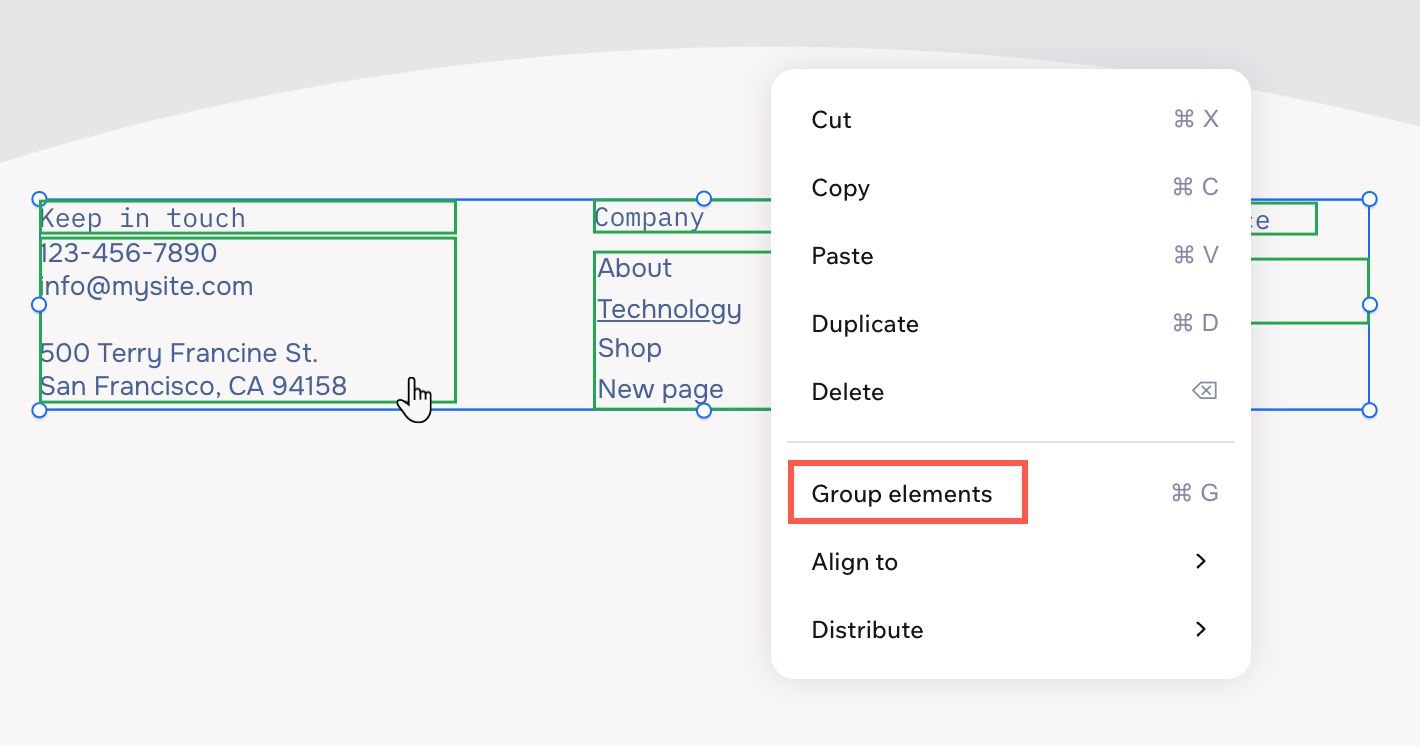Expand the Distribute submenu chevron
The image size is (1420, 746).
[x=1202, y=629]
